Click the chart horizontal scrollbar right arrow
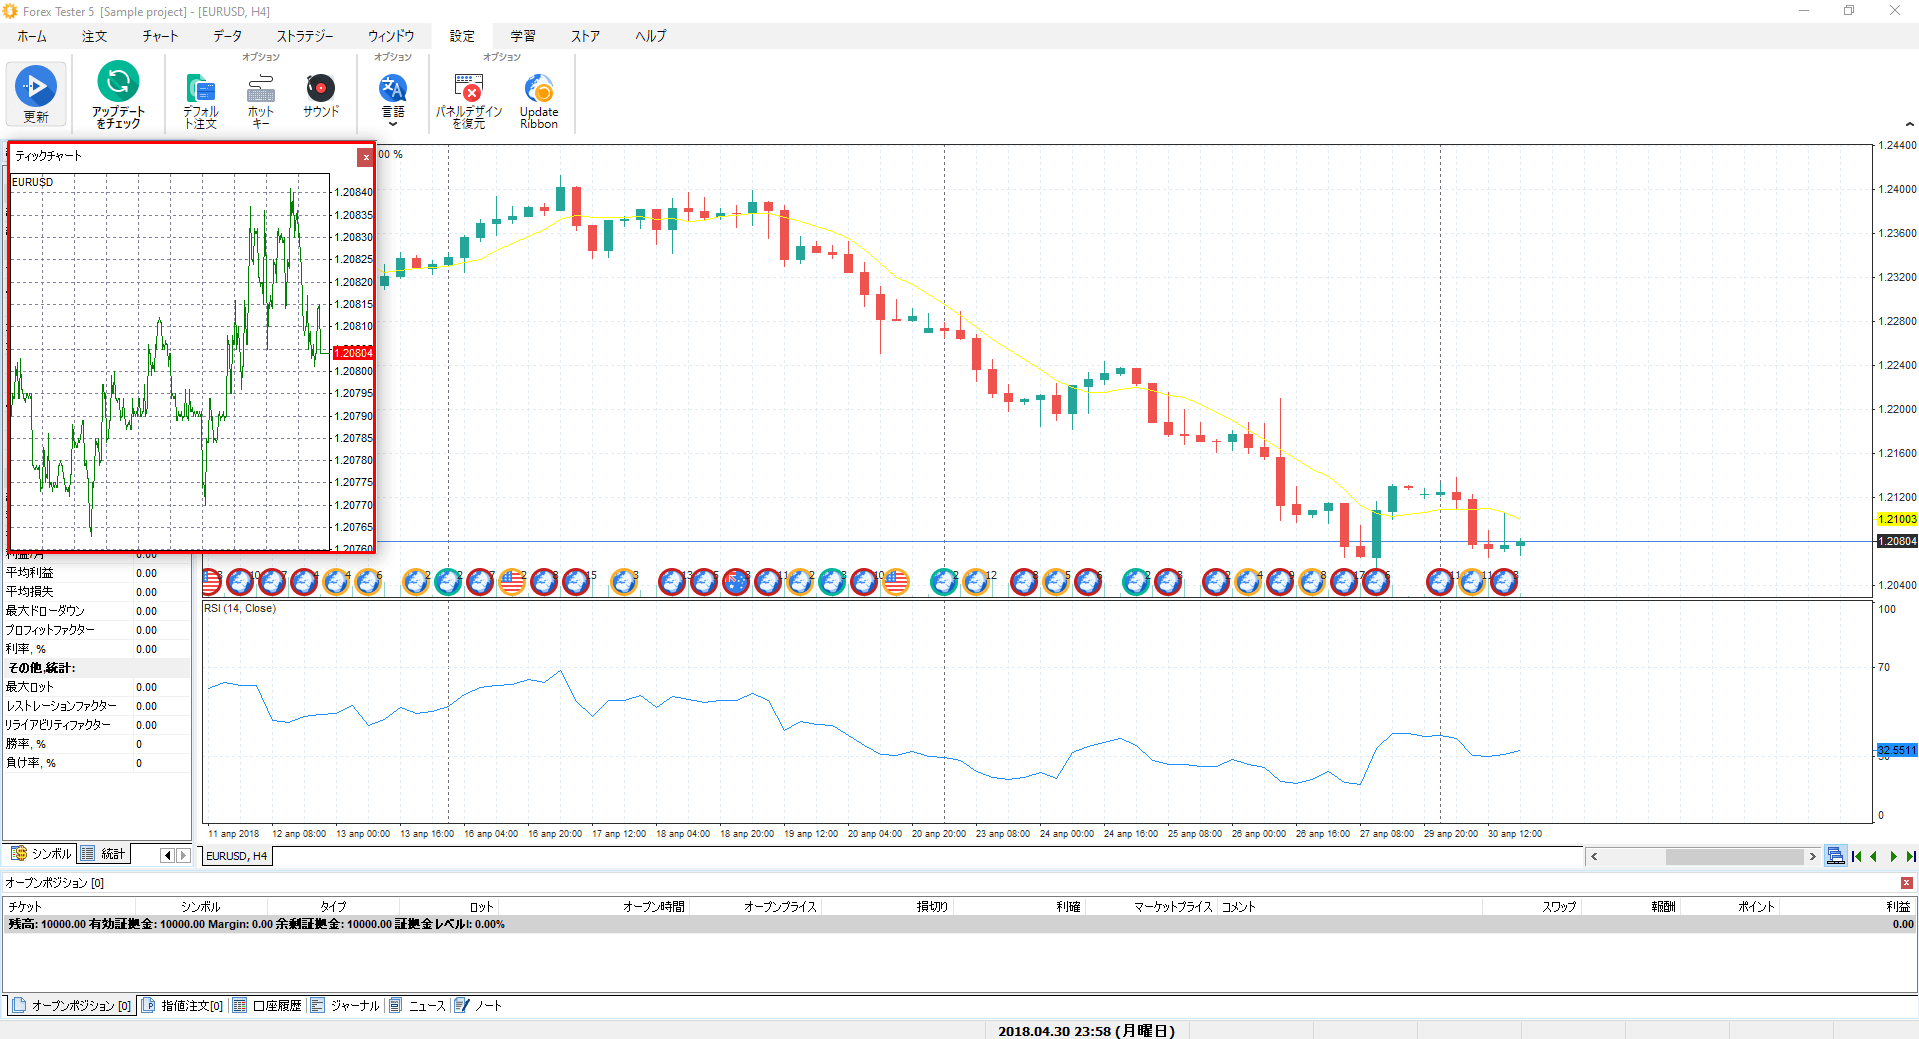Image resolution: width=1919 pixels, height=1039 pixels. (1812, 856)
